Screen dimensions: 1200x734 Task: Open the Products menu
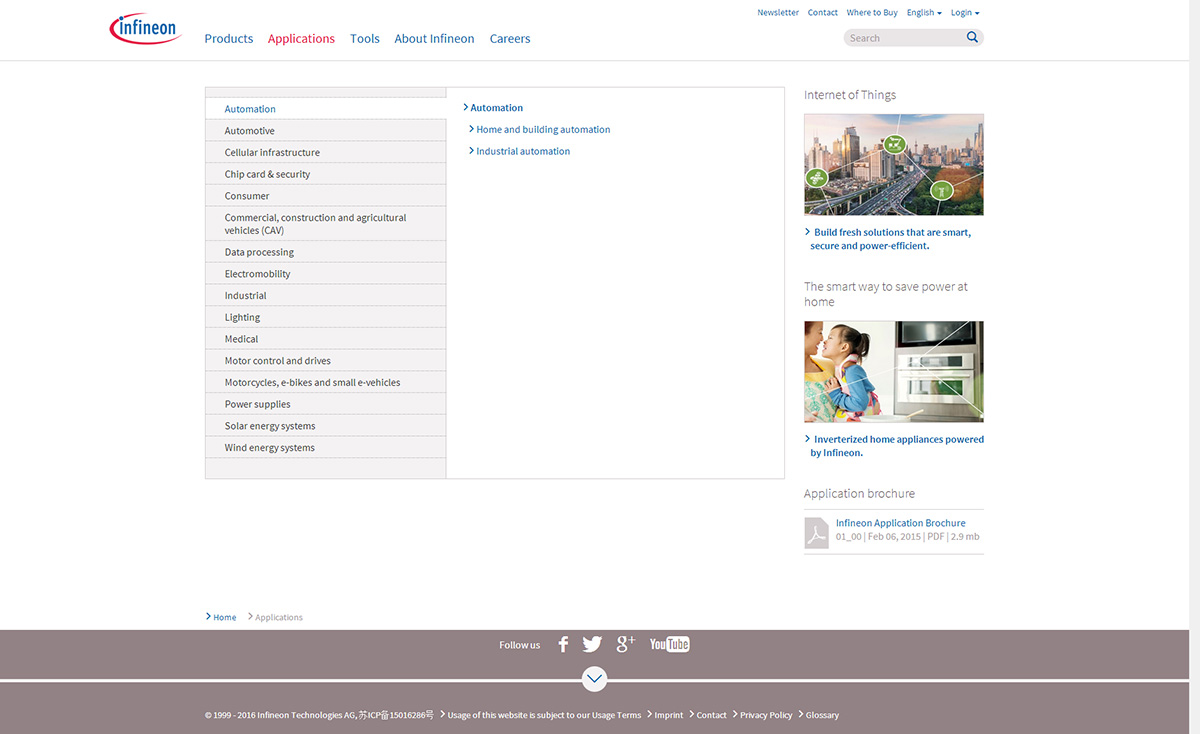229,39
